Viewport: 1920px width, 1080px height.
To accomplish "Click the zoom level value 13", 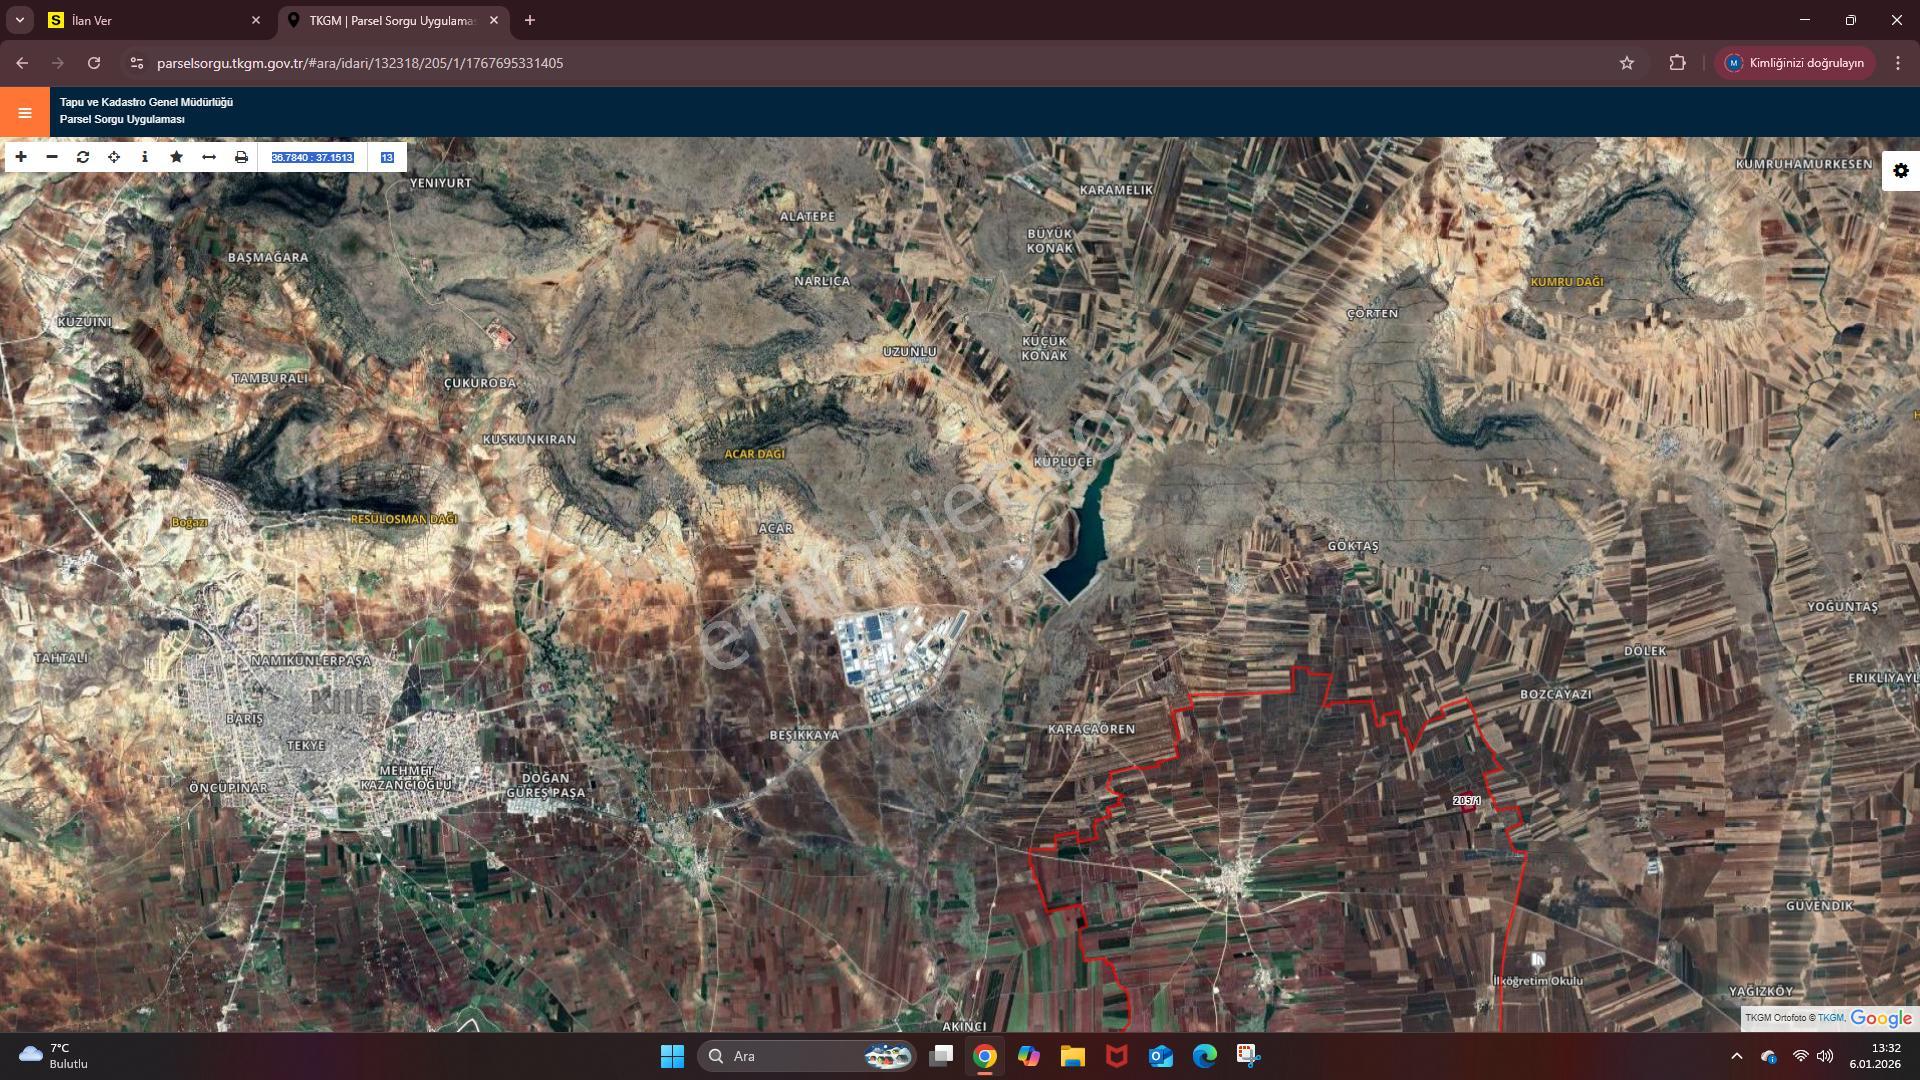I will [x=387, y=157].
